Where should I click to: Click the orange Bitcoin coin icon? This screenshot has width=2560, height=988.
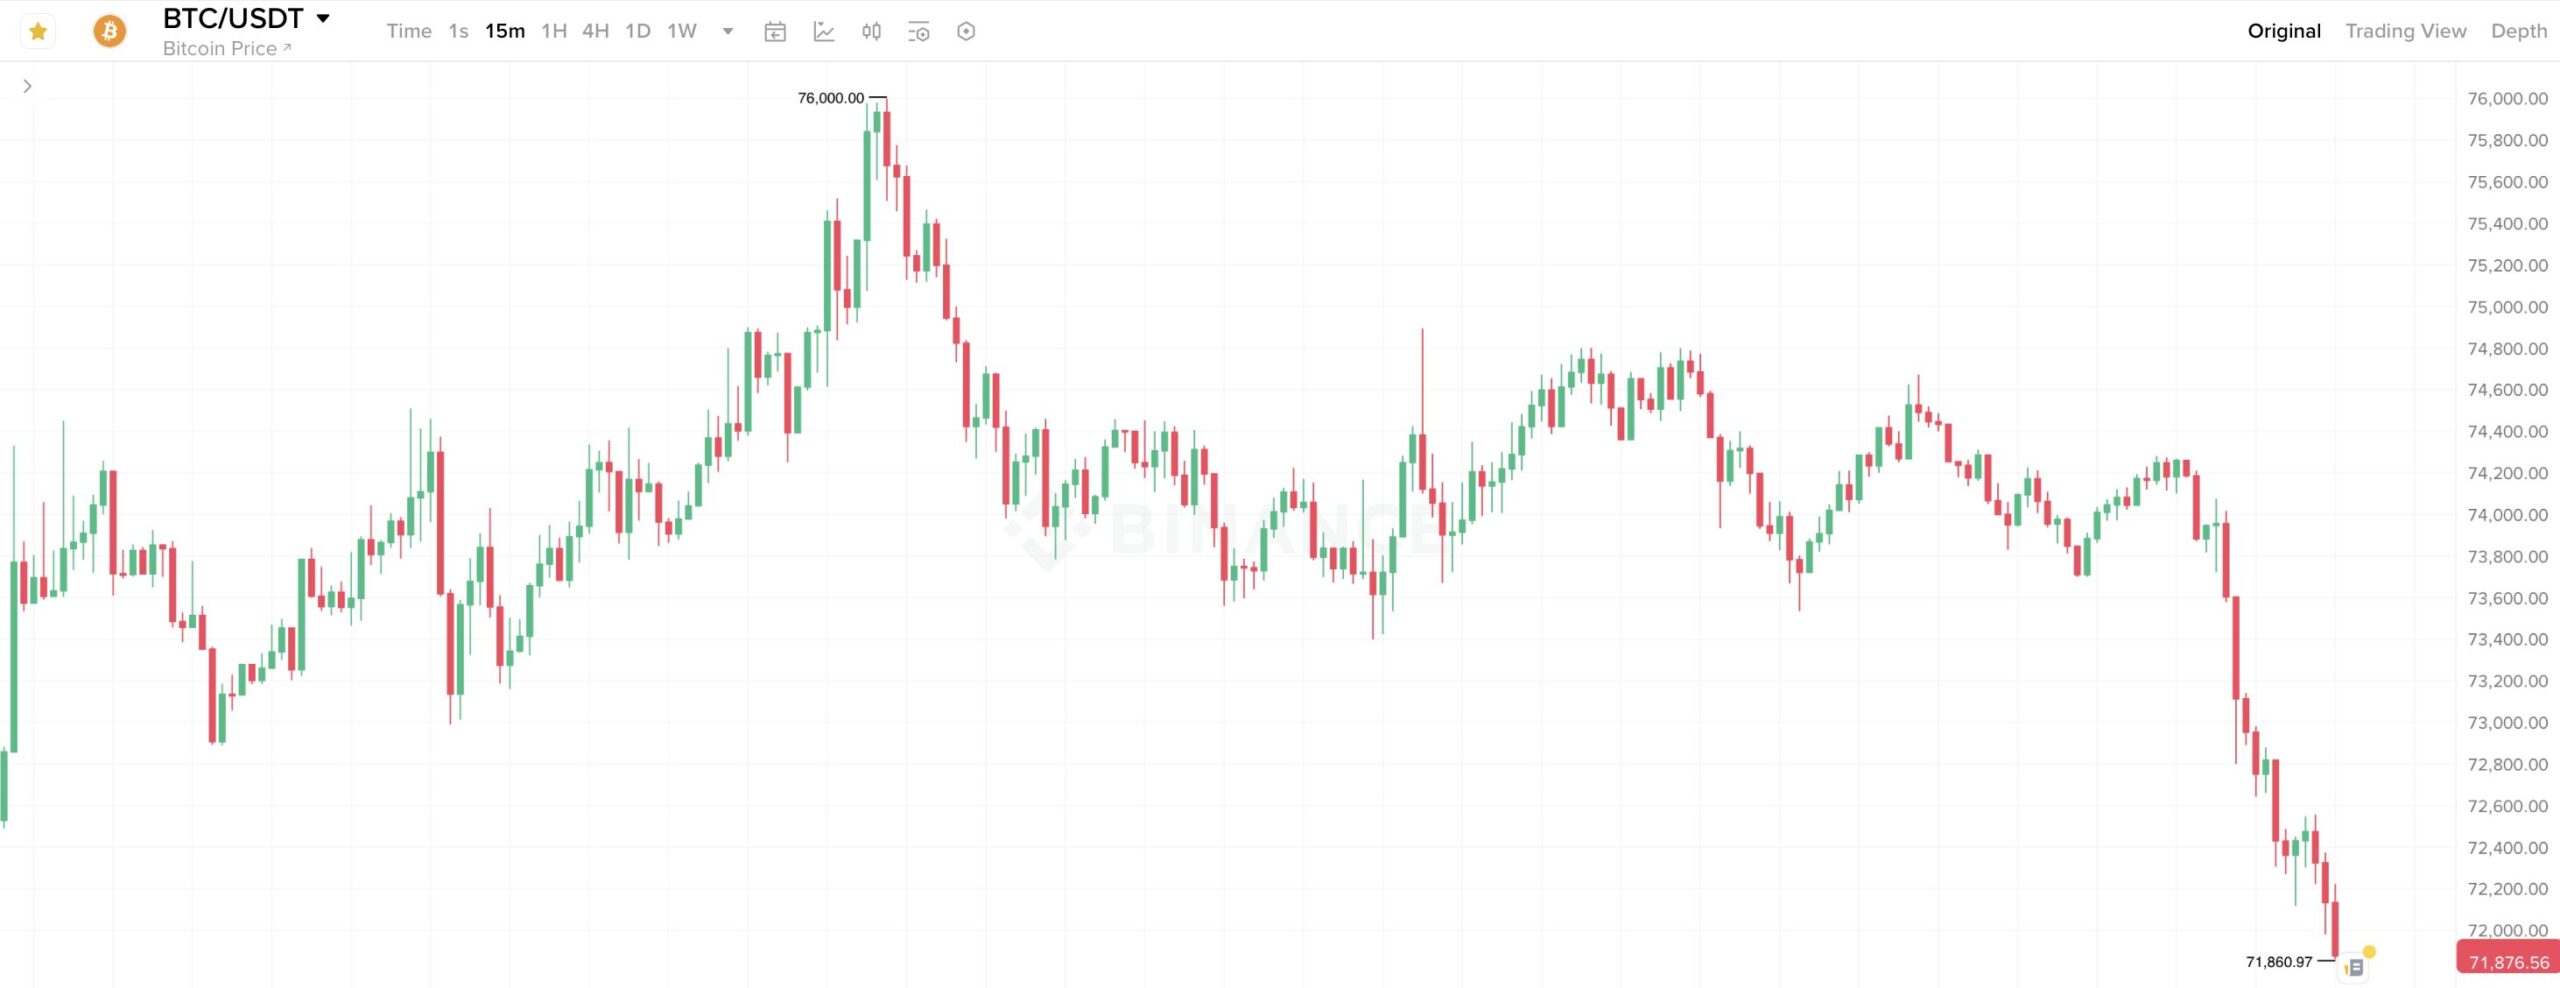pos(110,32)
